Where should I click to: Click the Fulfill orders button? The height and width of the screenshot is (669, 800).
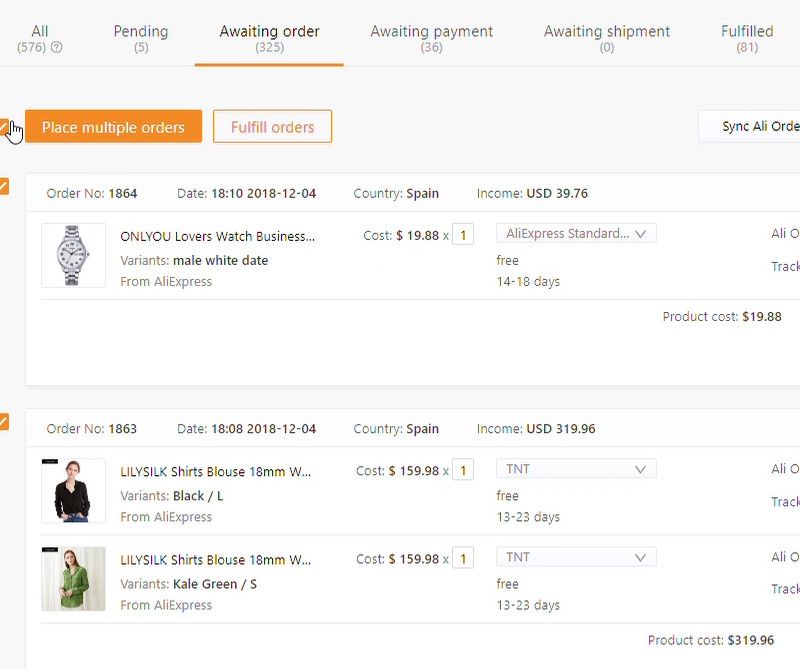[x=272, y=126]
